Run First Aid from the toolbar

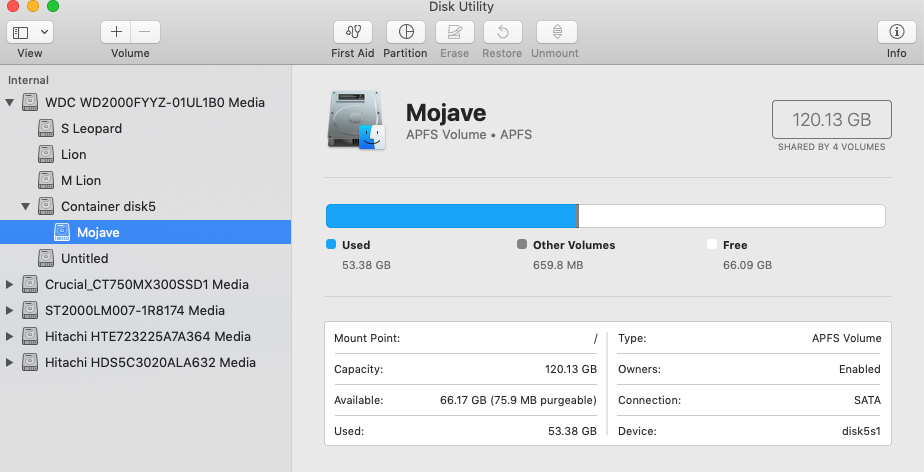(x=352, y=32)
